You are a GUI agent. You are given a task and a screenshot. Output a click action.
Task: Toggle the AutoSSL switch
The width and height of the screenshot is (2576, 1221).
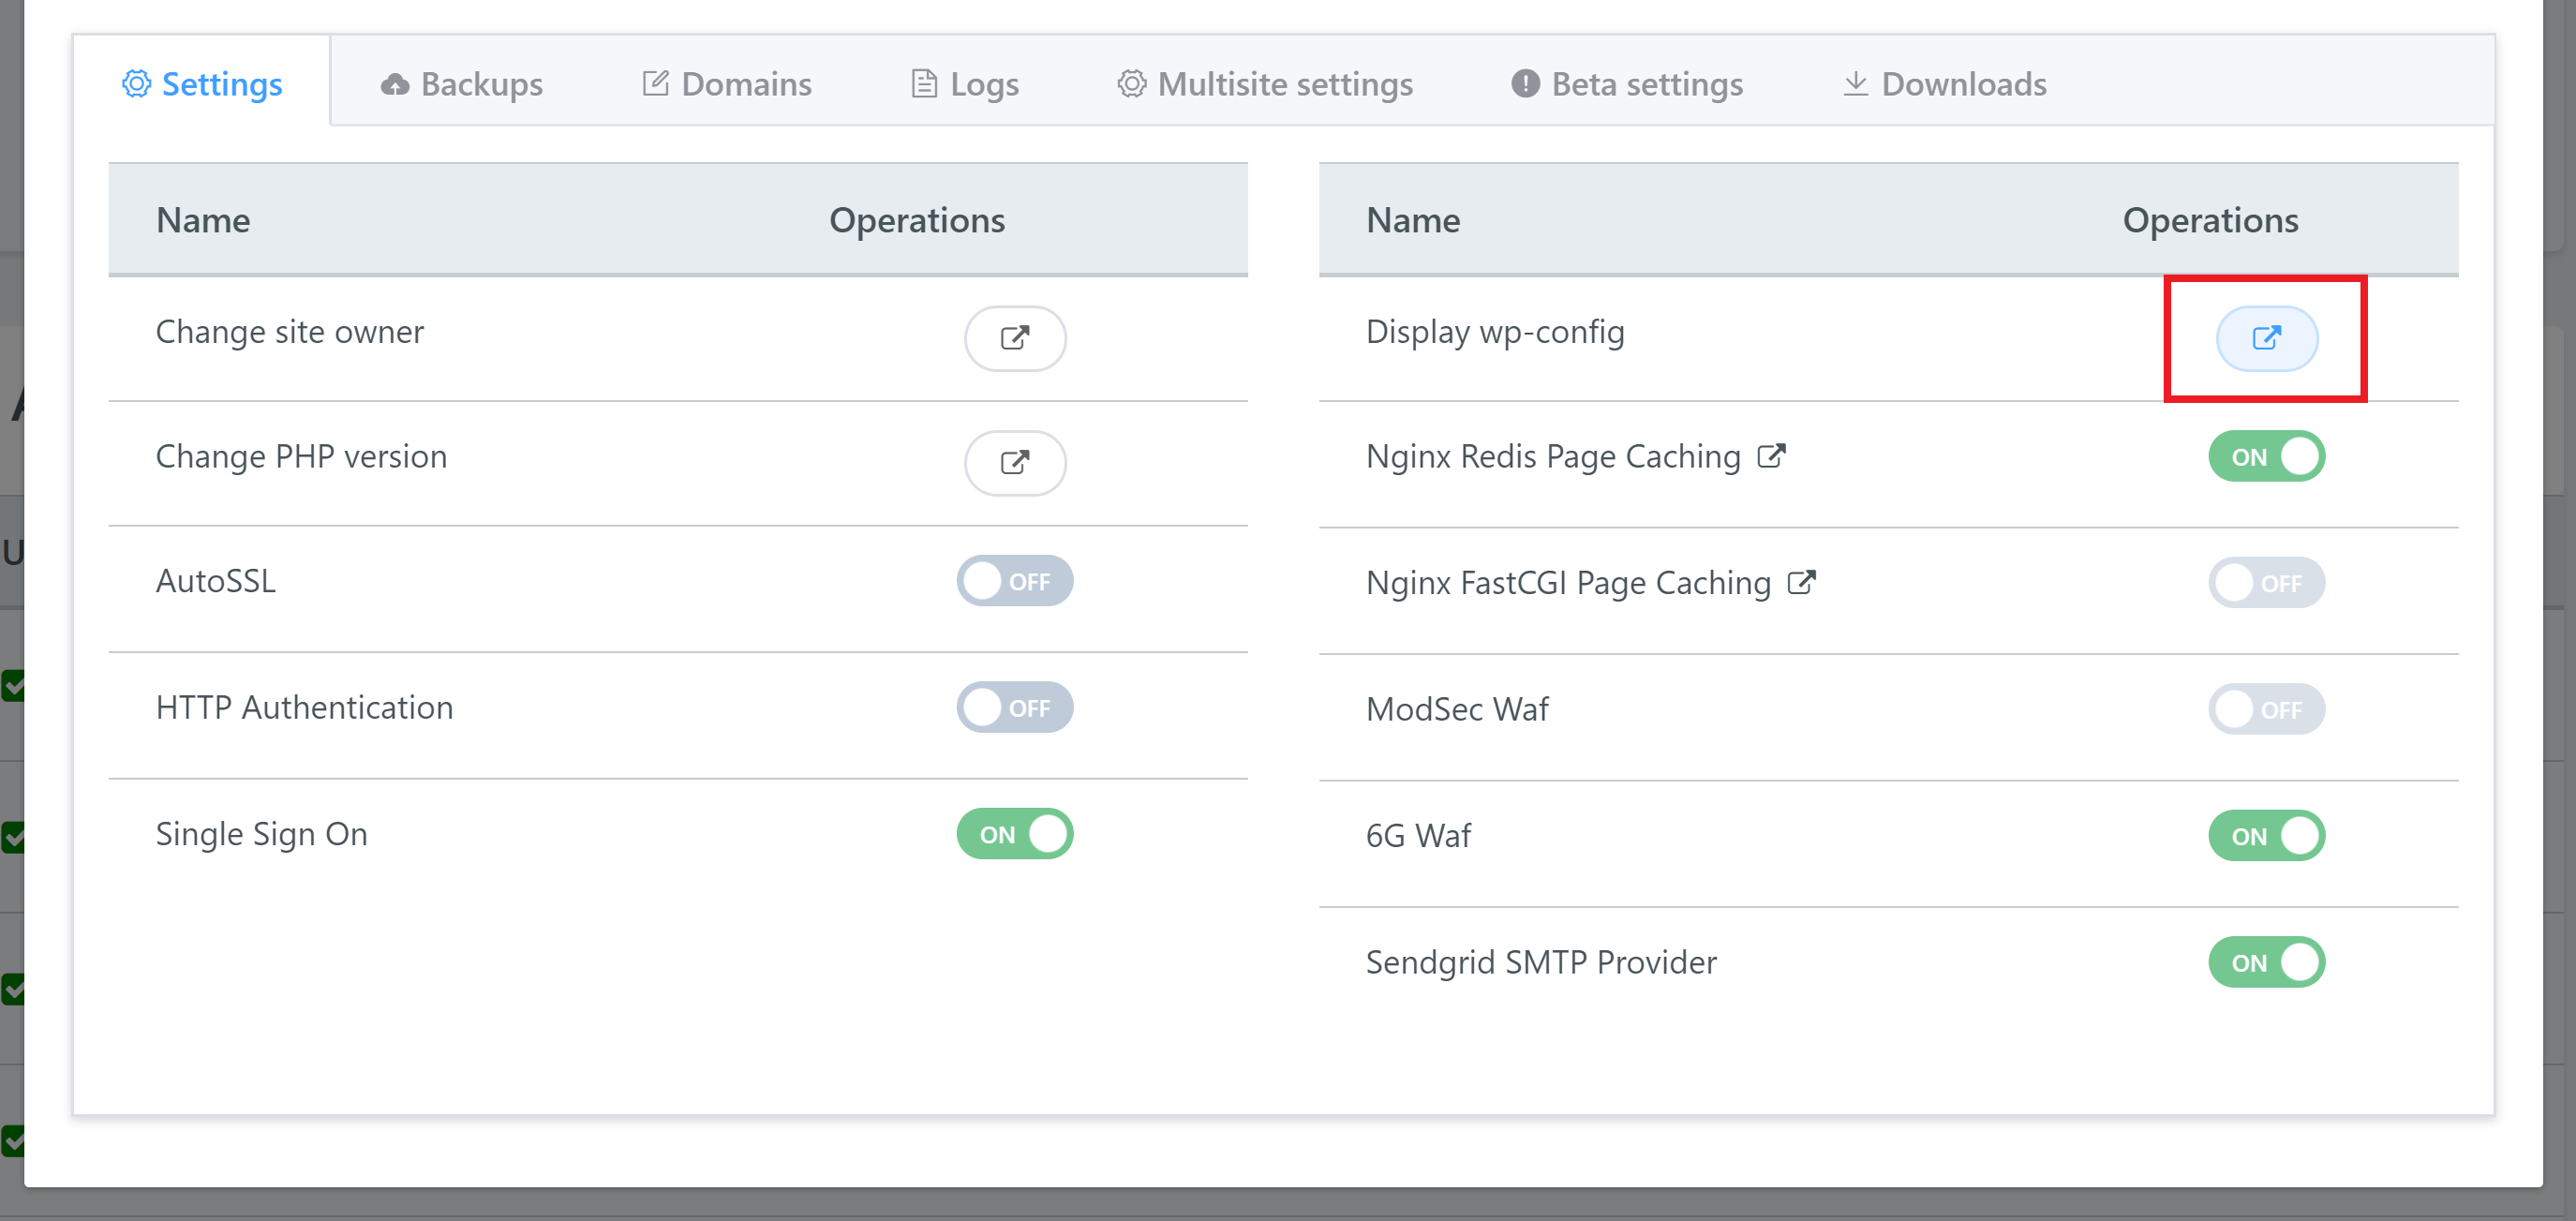(x=1015, y=581)
